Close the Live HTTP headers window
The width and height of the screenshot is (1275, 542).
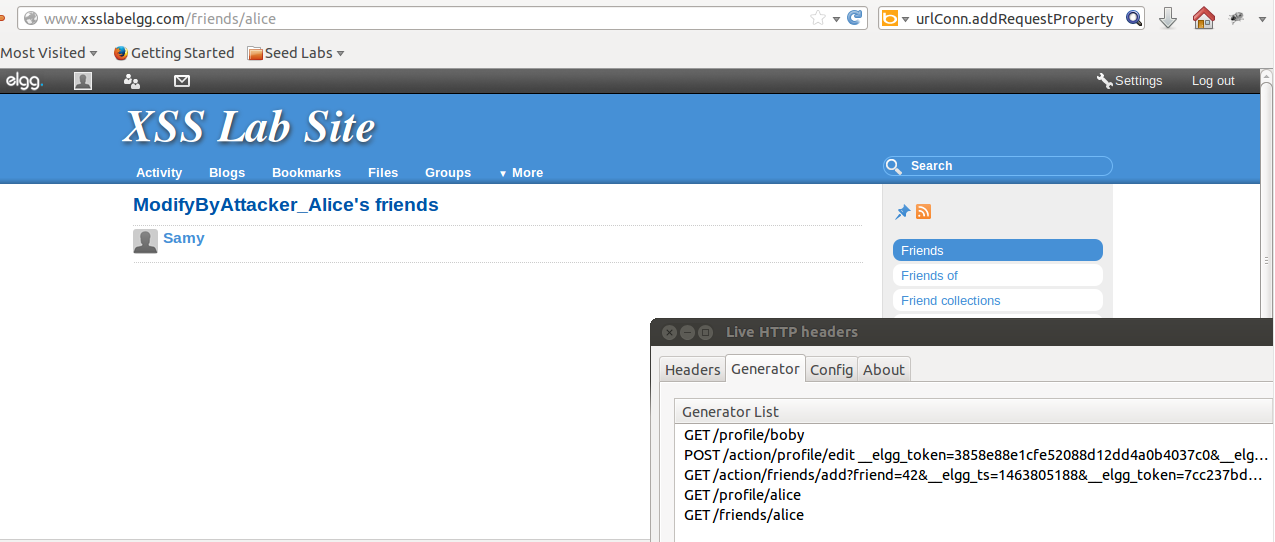click(670, 332)
